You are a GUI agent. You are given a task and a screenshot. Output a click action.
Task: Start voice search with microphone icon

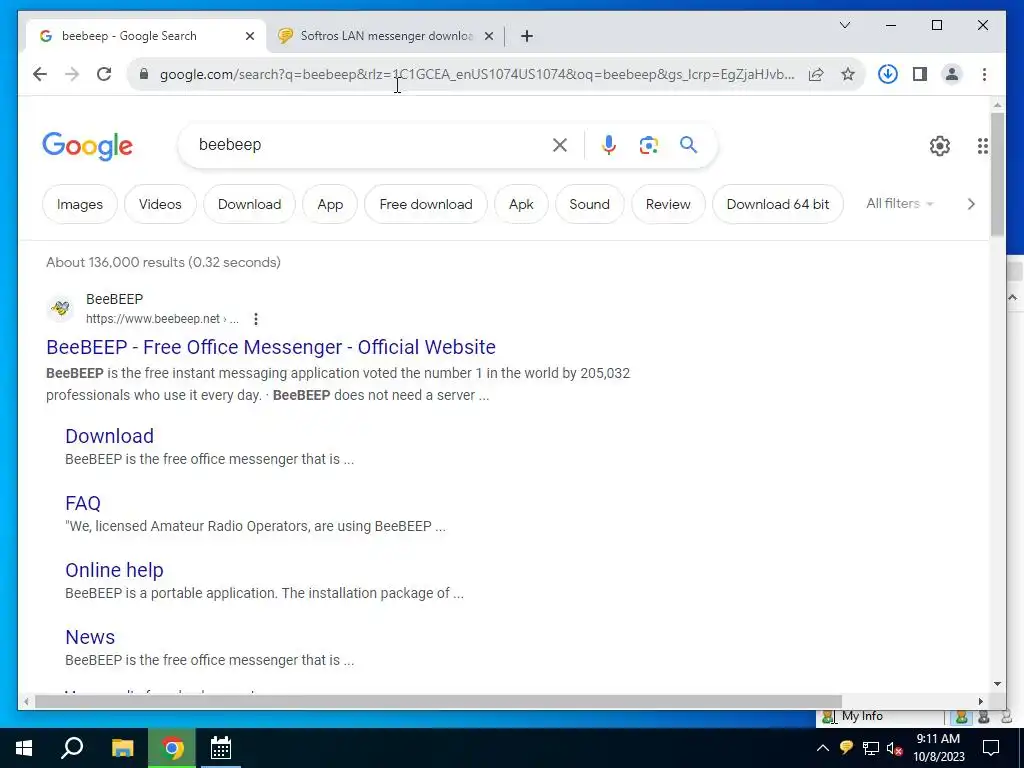pos(609,145)
